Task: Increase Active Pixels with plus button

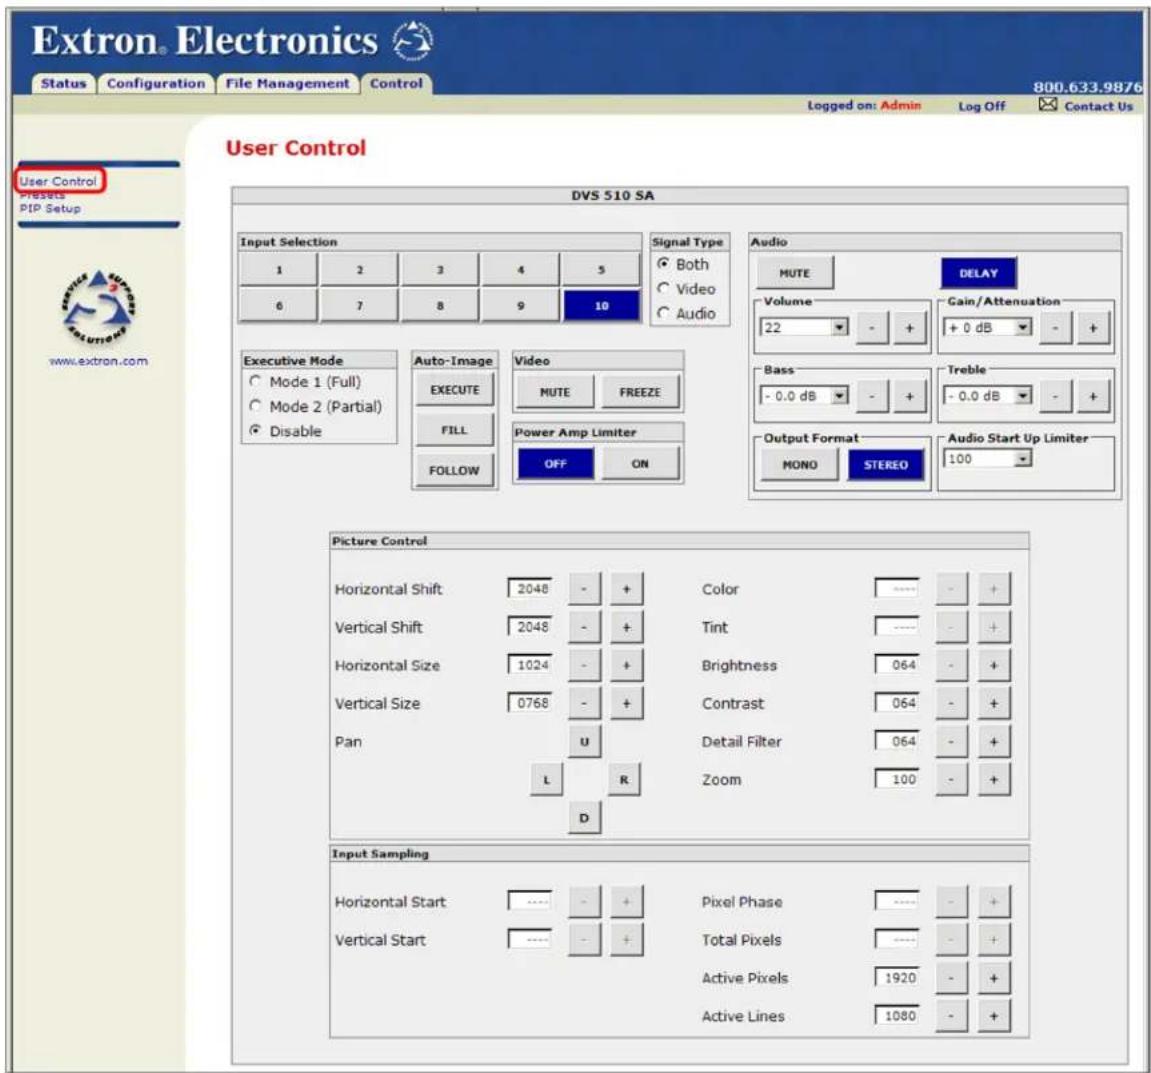Action: (x=994, y=978)
